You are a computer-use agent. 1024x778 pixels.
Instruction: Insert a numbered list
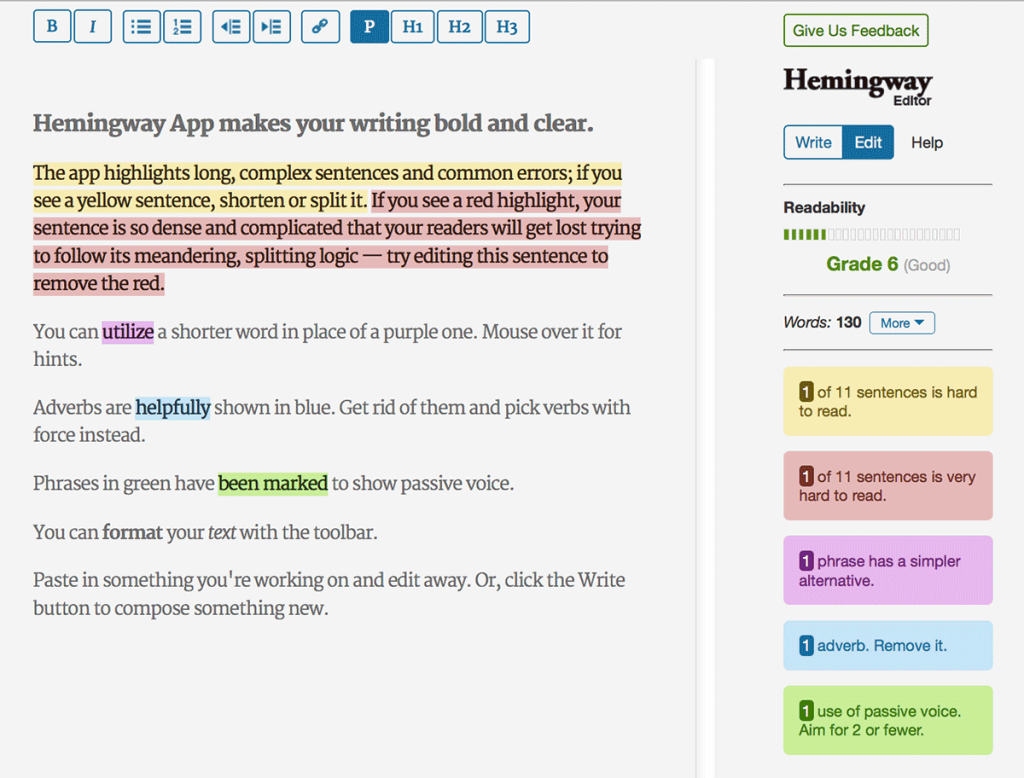[182, 27]
